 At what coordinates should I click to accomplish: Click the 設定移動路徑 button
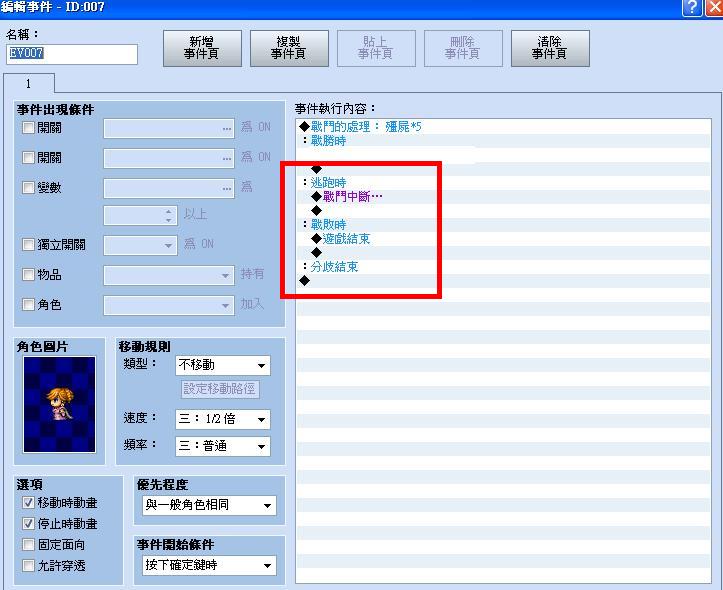pyautogui.click(x=219, y=389)
